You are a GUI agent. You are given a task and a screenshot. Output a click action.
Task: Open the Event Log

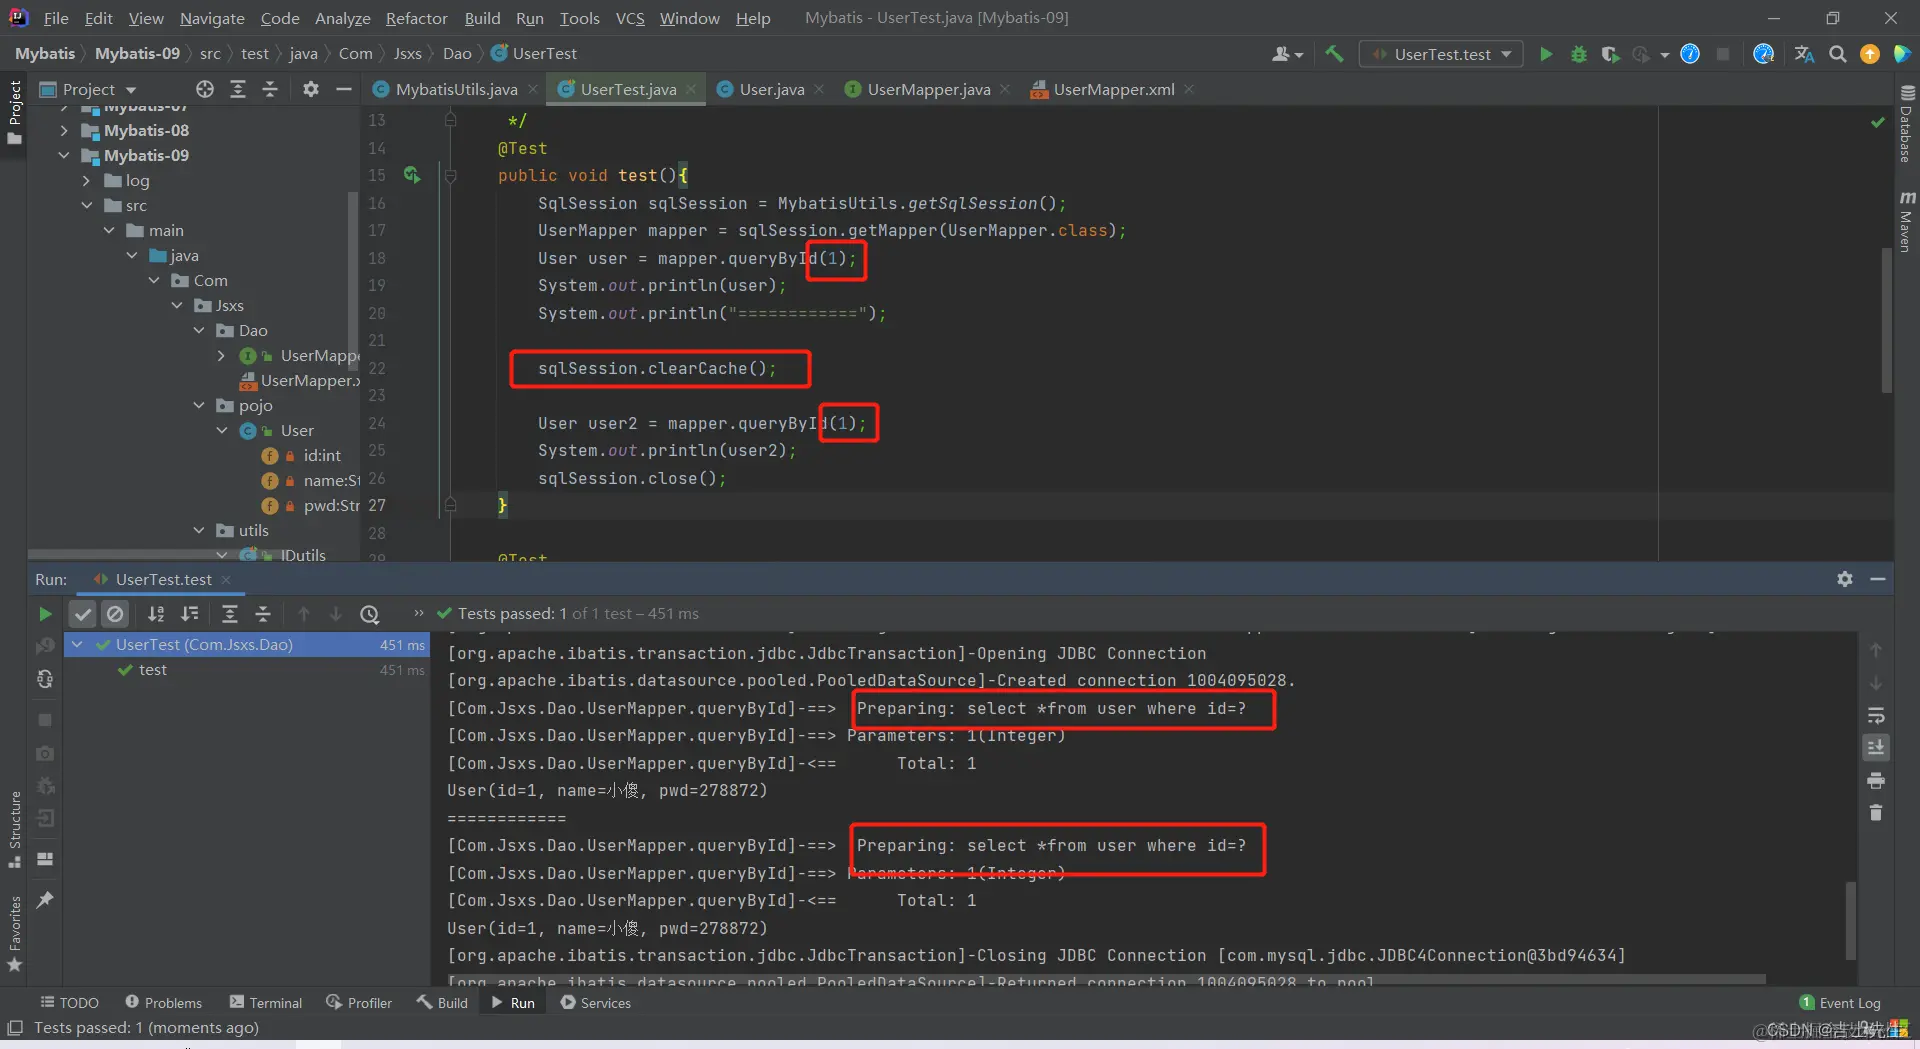[1840, 1003]
